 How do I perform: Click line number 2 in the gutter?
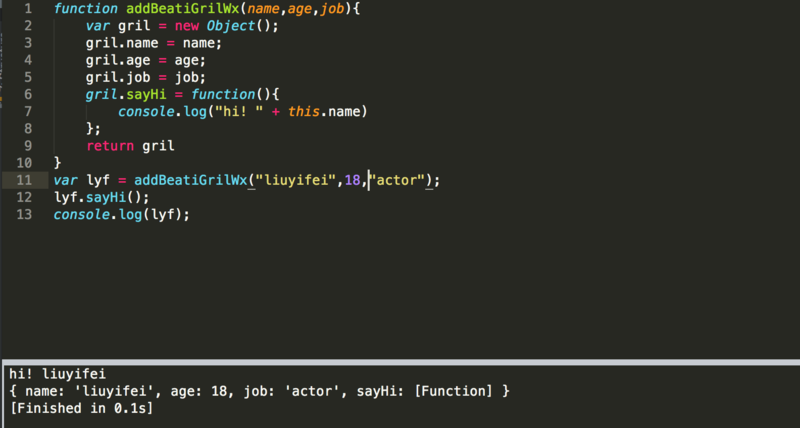pos(28,26)
